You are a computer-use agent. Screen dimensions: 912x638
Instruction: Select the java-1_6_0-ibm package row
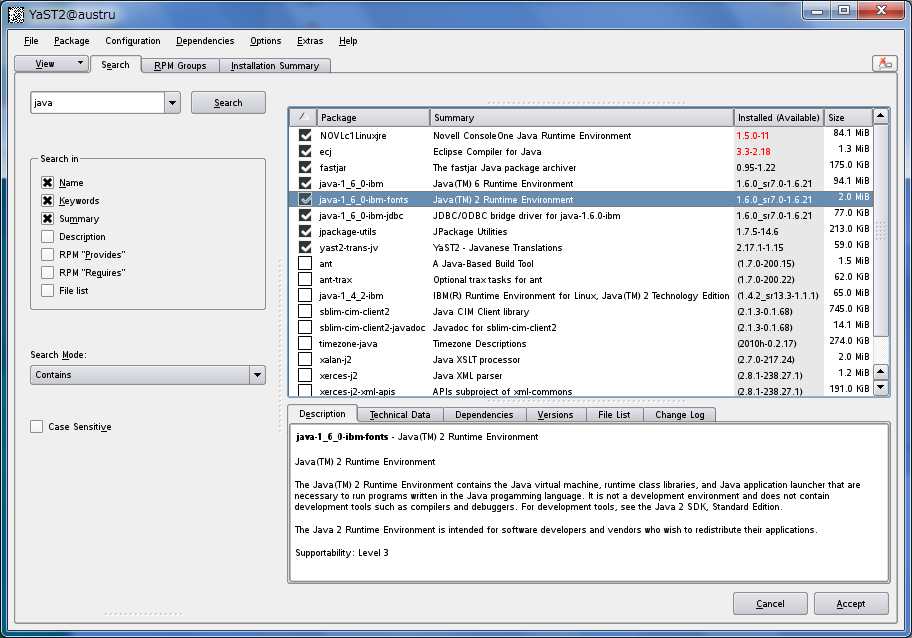[x=581, y=183]
